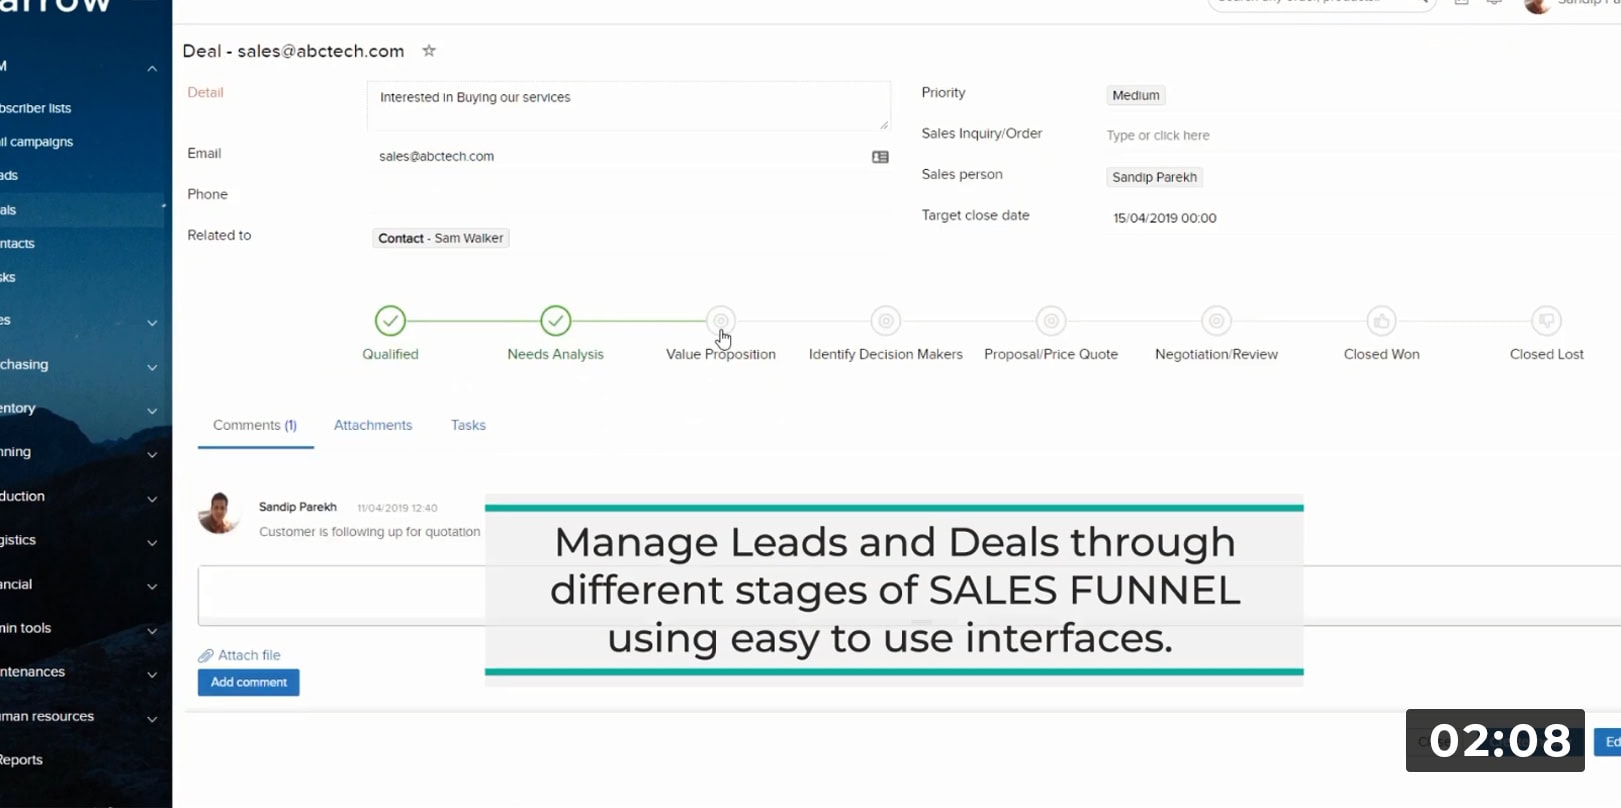Expand the Human resources sidebar section

152,718
